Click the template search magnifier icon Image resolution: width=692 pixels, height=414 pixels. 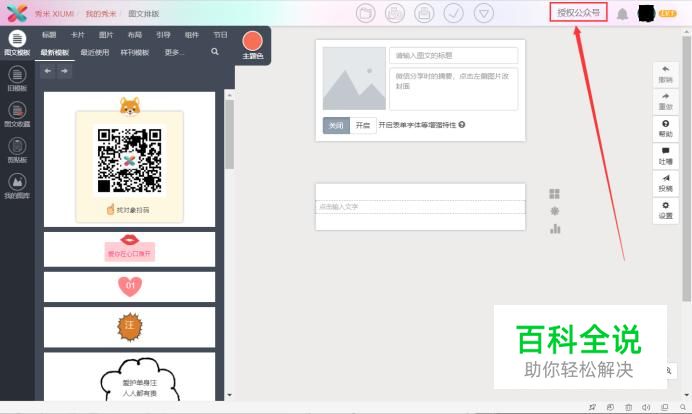pos(215,52)
